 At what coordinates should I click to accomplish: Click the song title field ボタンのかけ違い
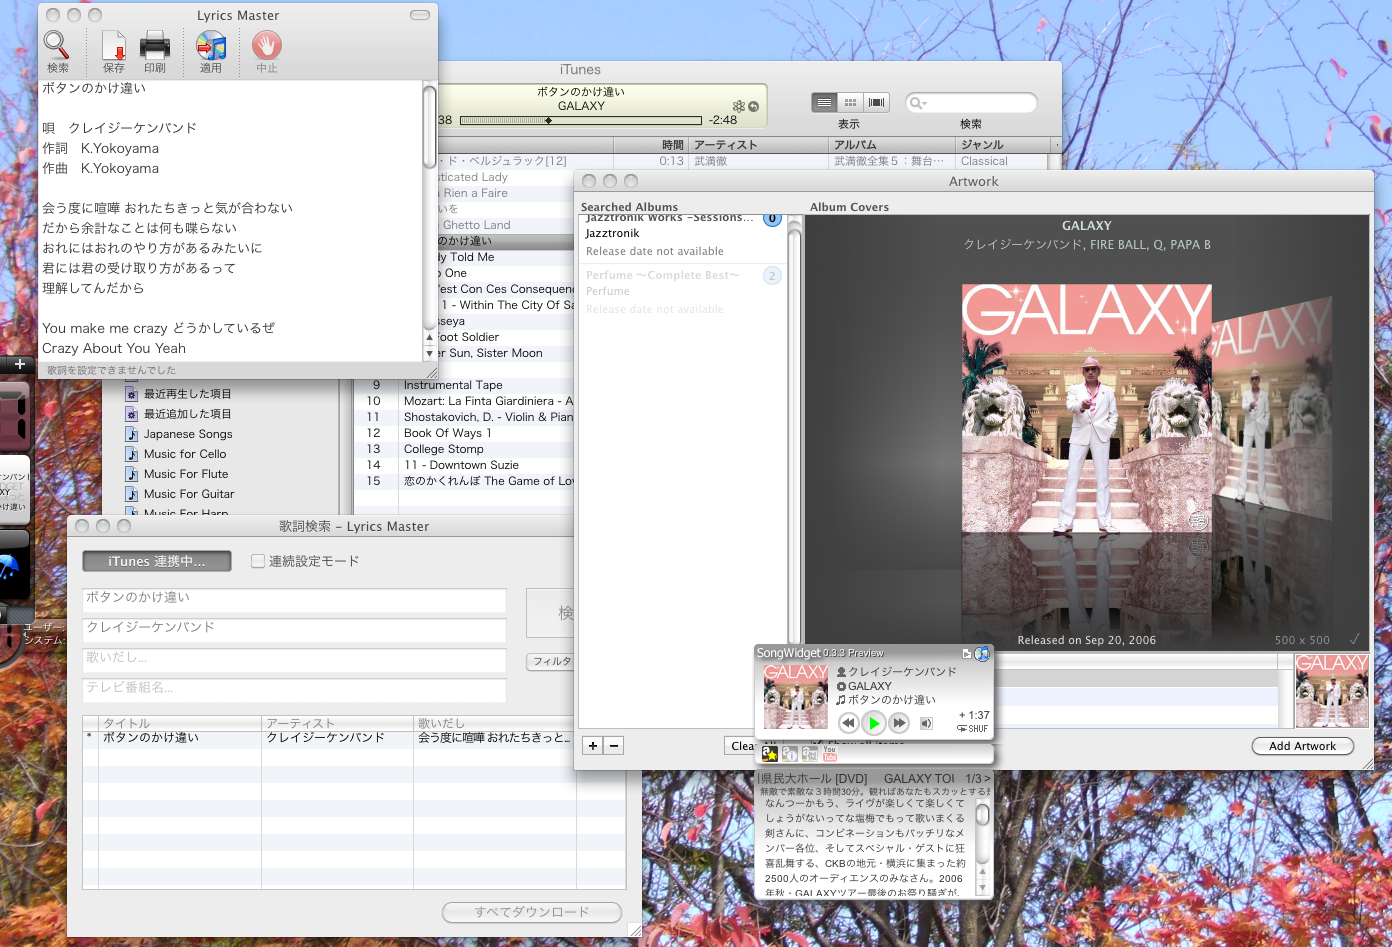[x=294, y=599]
